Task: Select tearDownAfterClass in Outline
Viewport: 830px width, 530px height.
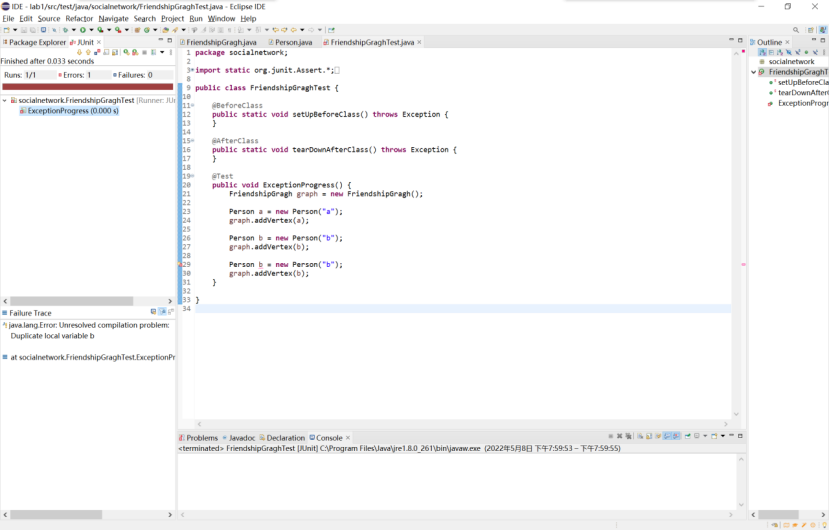Action: (799, 93)
